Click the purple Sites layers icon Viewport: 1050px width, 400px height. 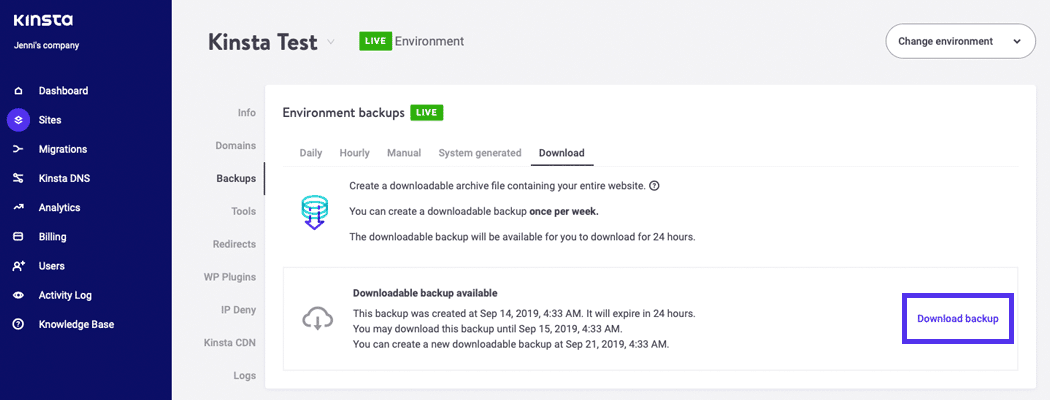[18, 120]
